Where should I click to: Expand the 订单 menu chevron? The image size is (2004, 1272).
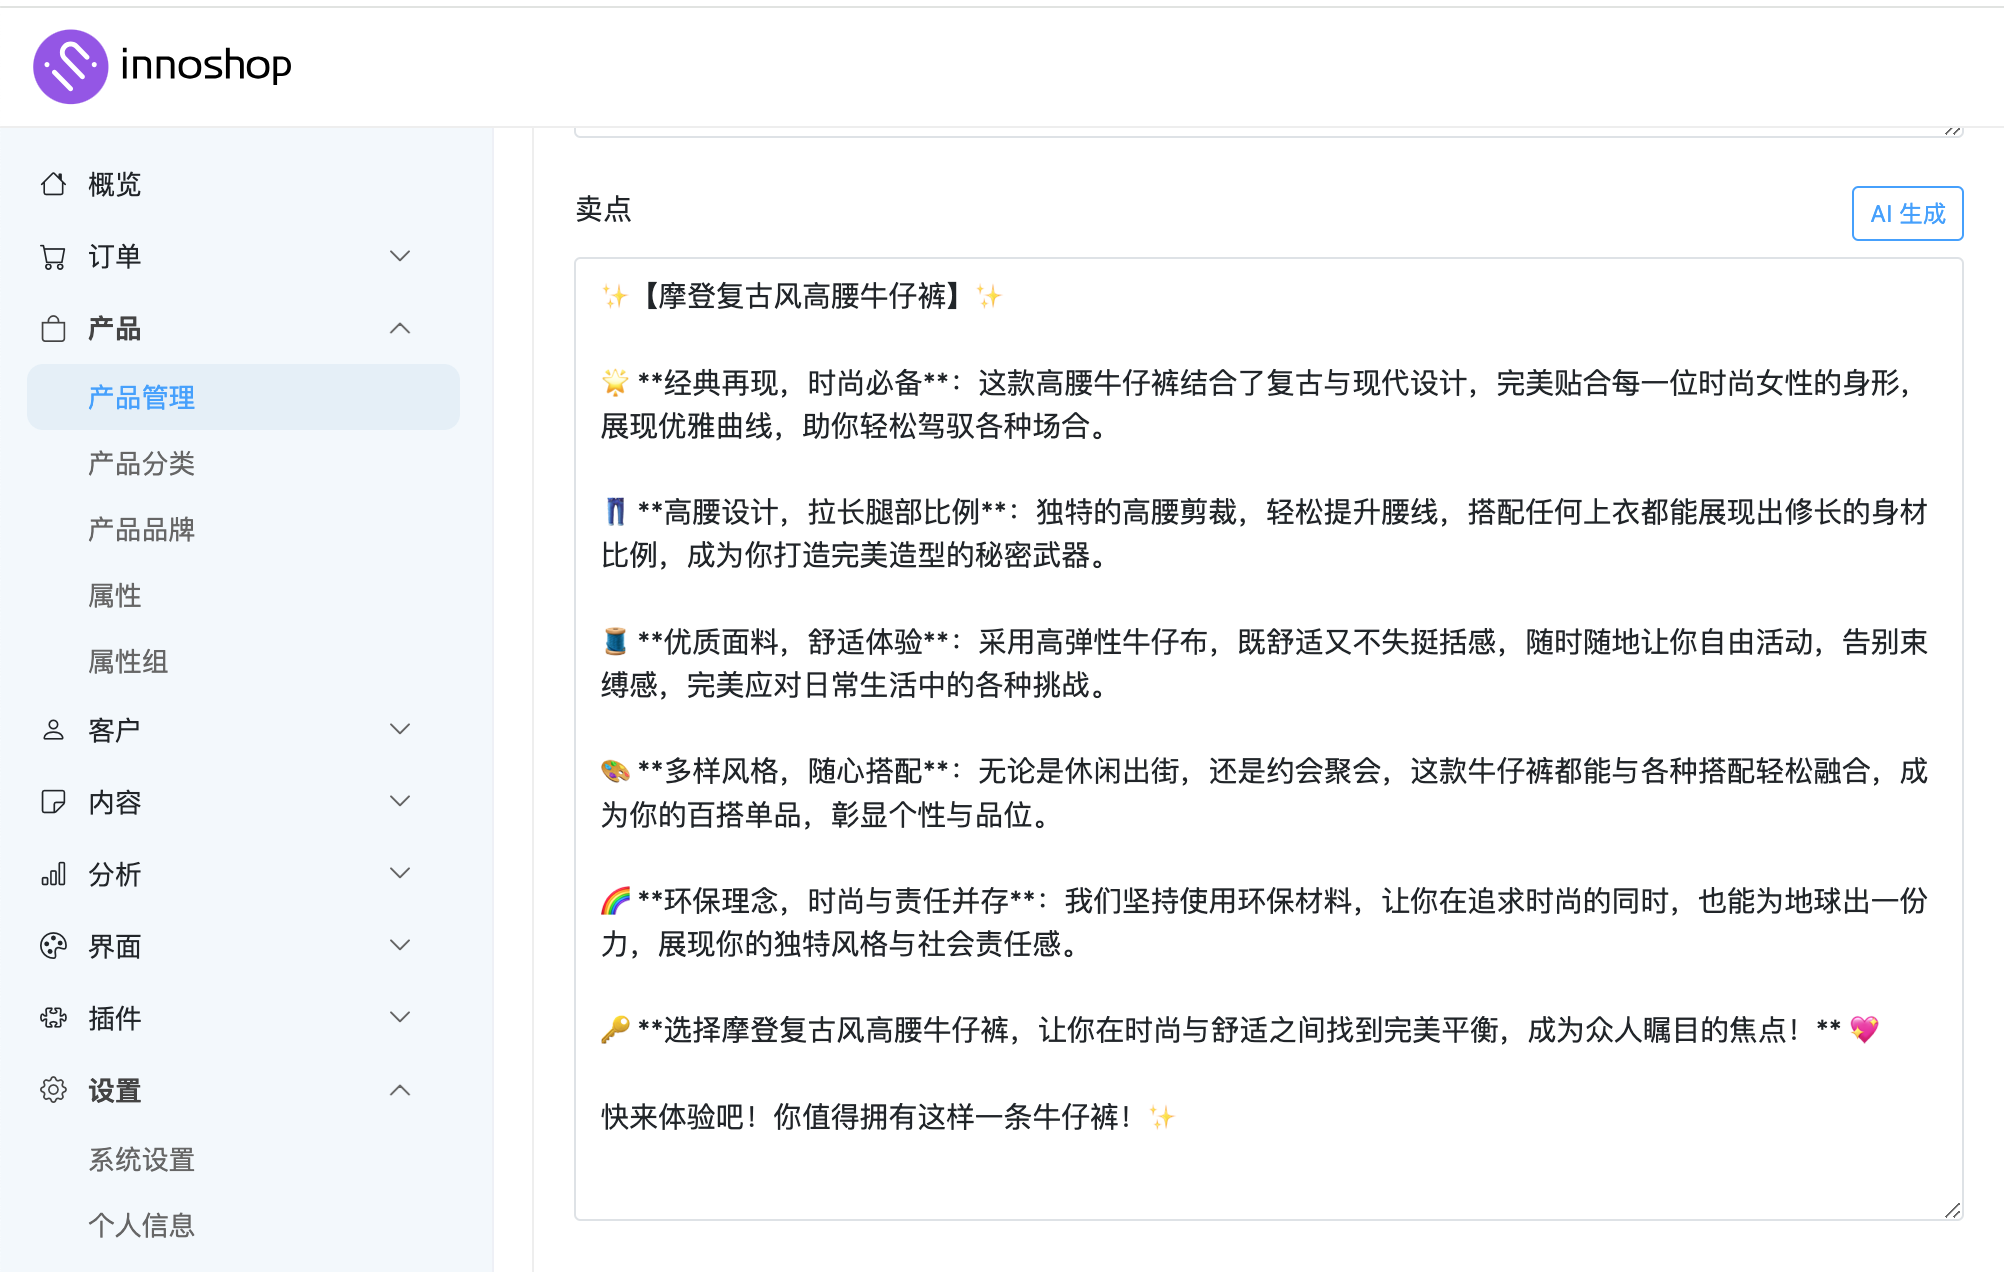coord(400,256)
